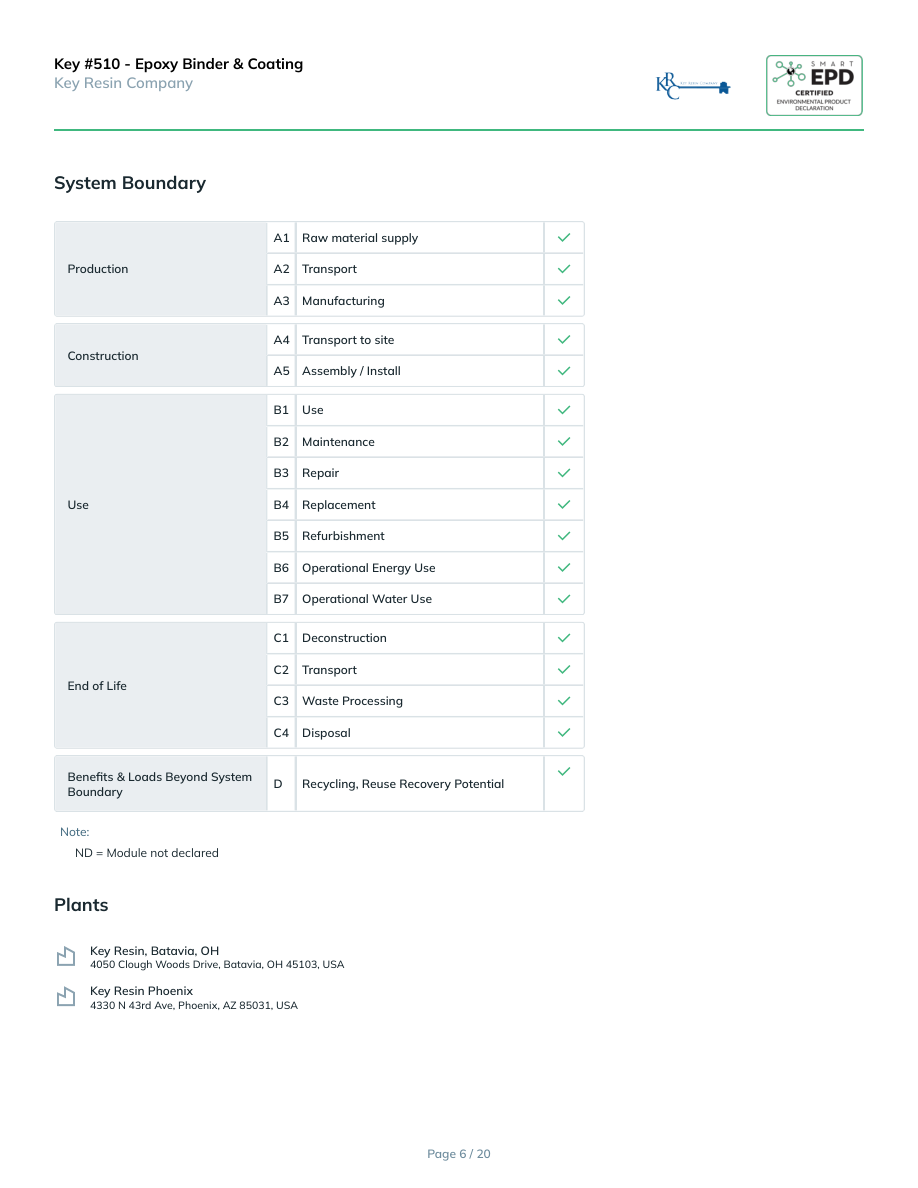Click the Plants section heading
Image resolution: width=918 pixels, height=1188 pixels.
point(81,905)
